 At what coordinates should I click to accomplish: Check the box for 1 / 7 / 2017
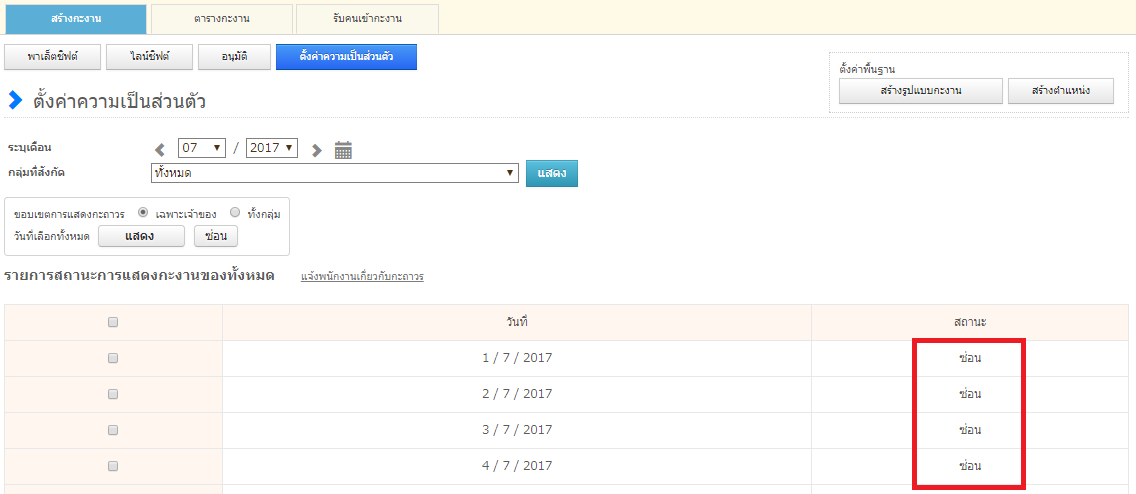[113, 358]
